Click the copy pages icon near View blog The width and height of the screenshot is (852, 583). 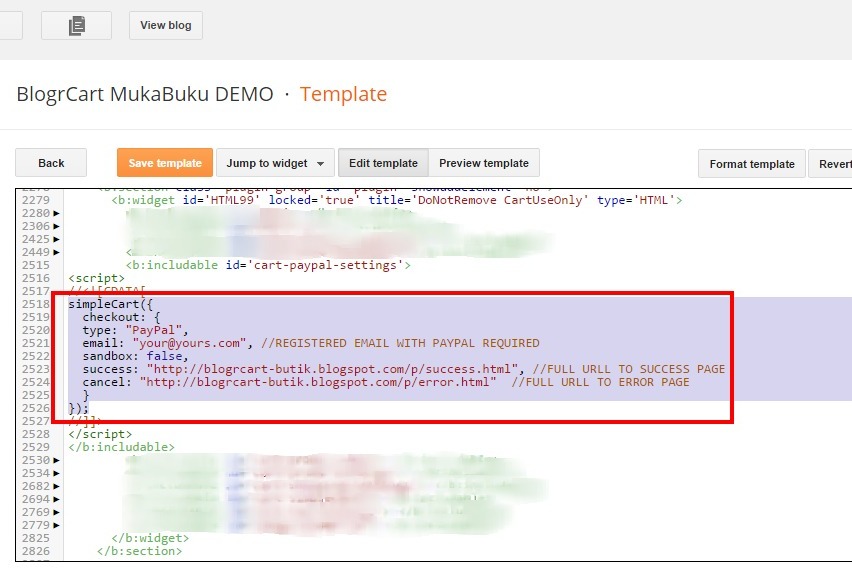(x=76, y=25)
